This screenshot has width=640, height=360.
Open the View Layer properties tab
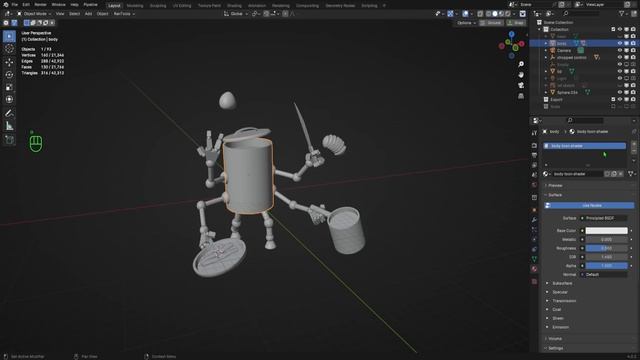(534, 165)
